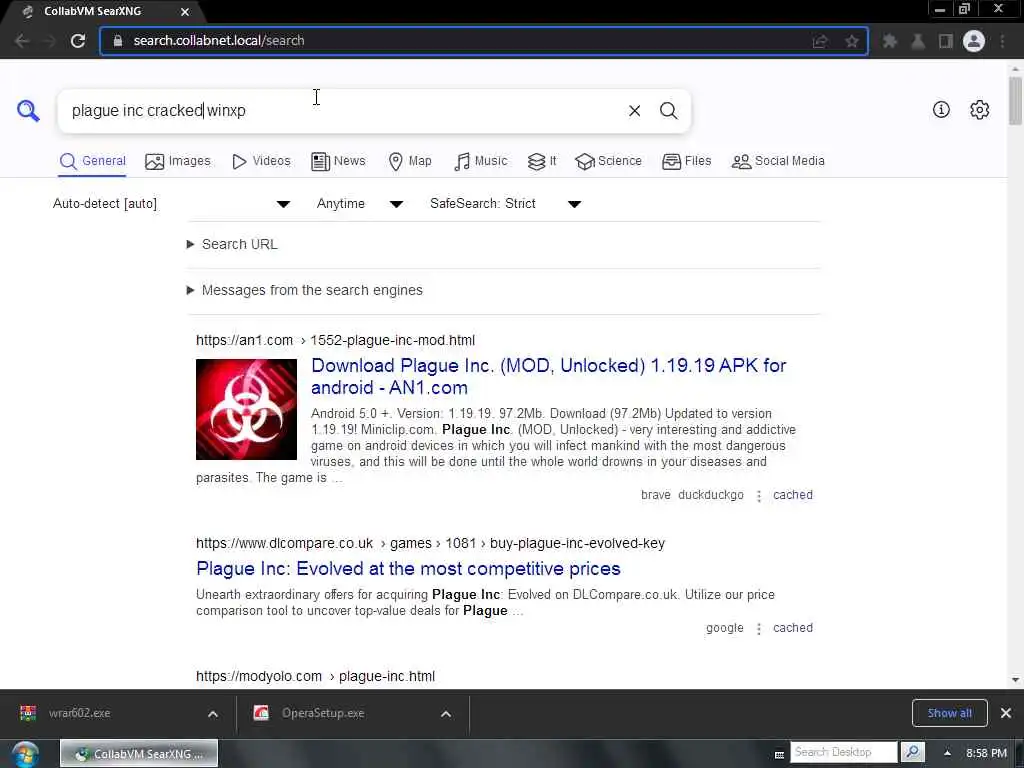Click the CollabVM SearXNG taskbar button
Viewport: 1024px width, 768px height.
pyautogui.click(x=139, y=754)
